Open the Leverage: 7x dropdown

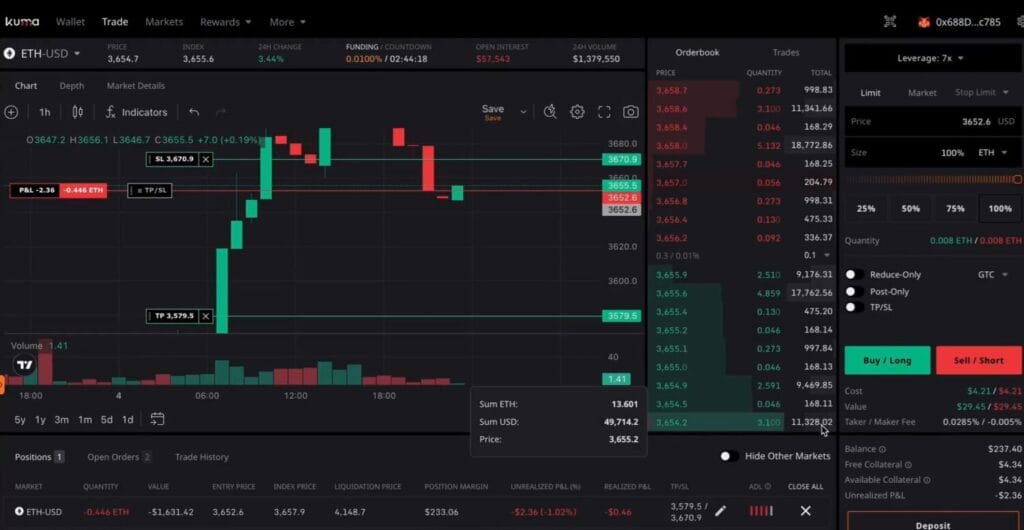coord(931,58)
